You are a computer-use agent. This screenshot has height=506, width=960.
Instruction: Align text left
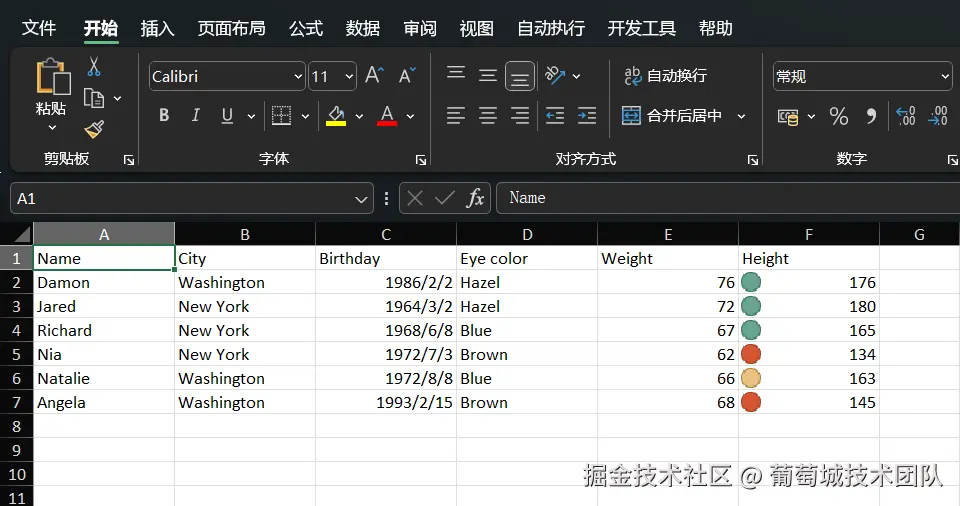(x=456, y=115)
